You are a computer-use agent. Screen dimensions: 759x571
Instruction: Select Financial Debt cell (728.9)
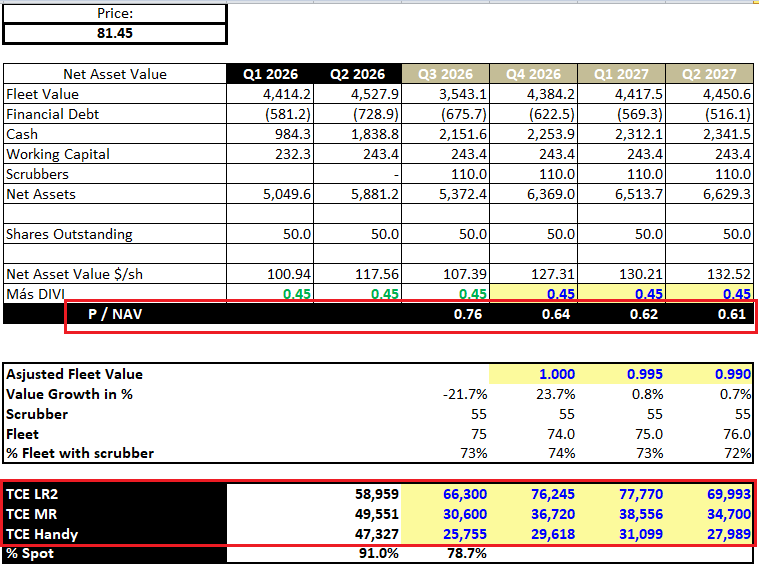coord(358,114)
